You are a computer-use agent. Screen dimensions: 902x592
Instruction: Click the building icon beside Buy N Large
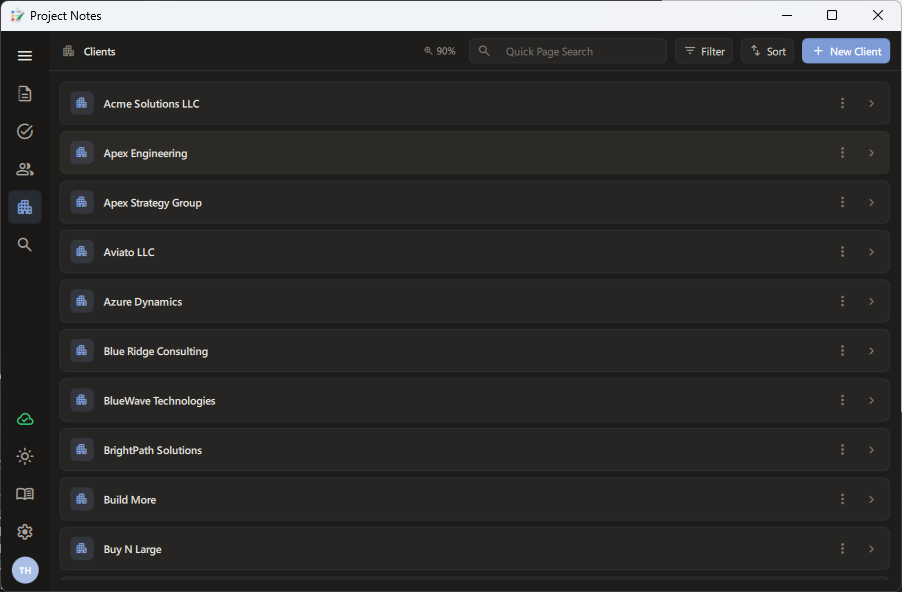click(x=82, y=548)
